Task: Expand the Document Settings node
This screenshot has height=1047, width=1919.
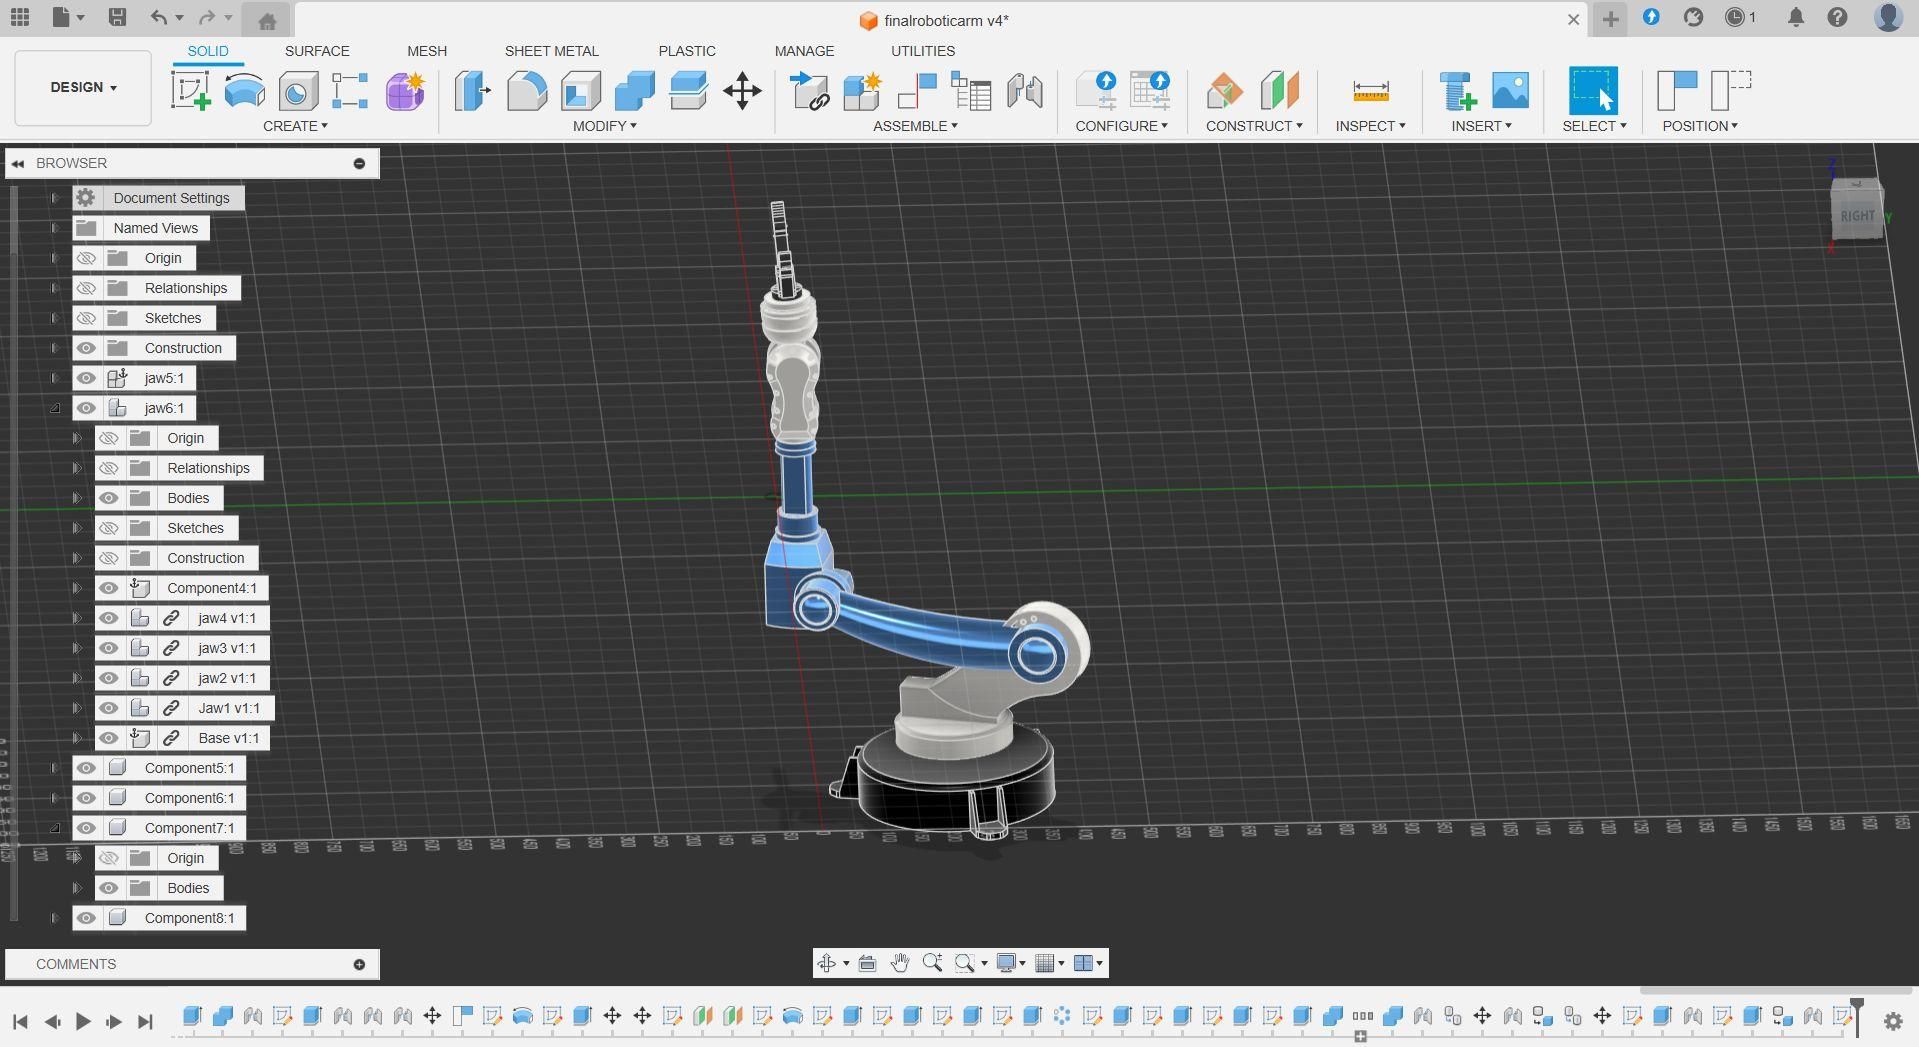Action: [55, 198]
